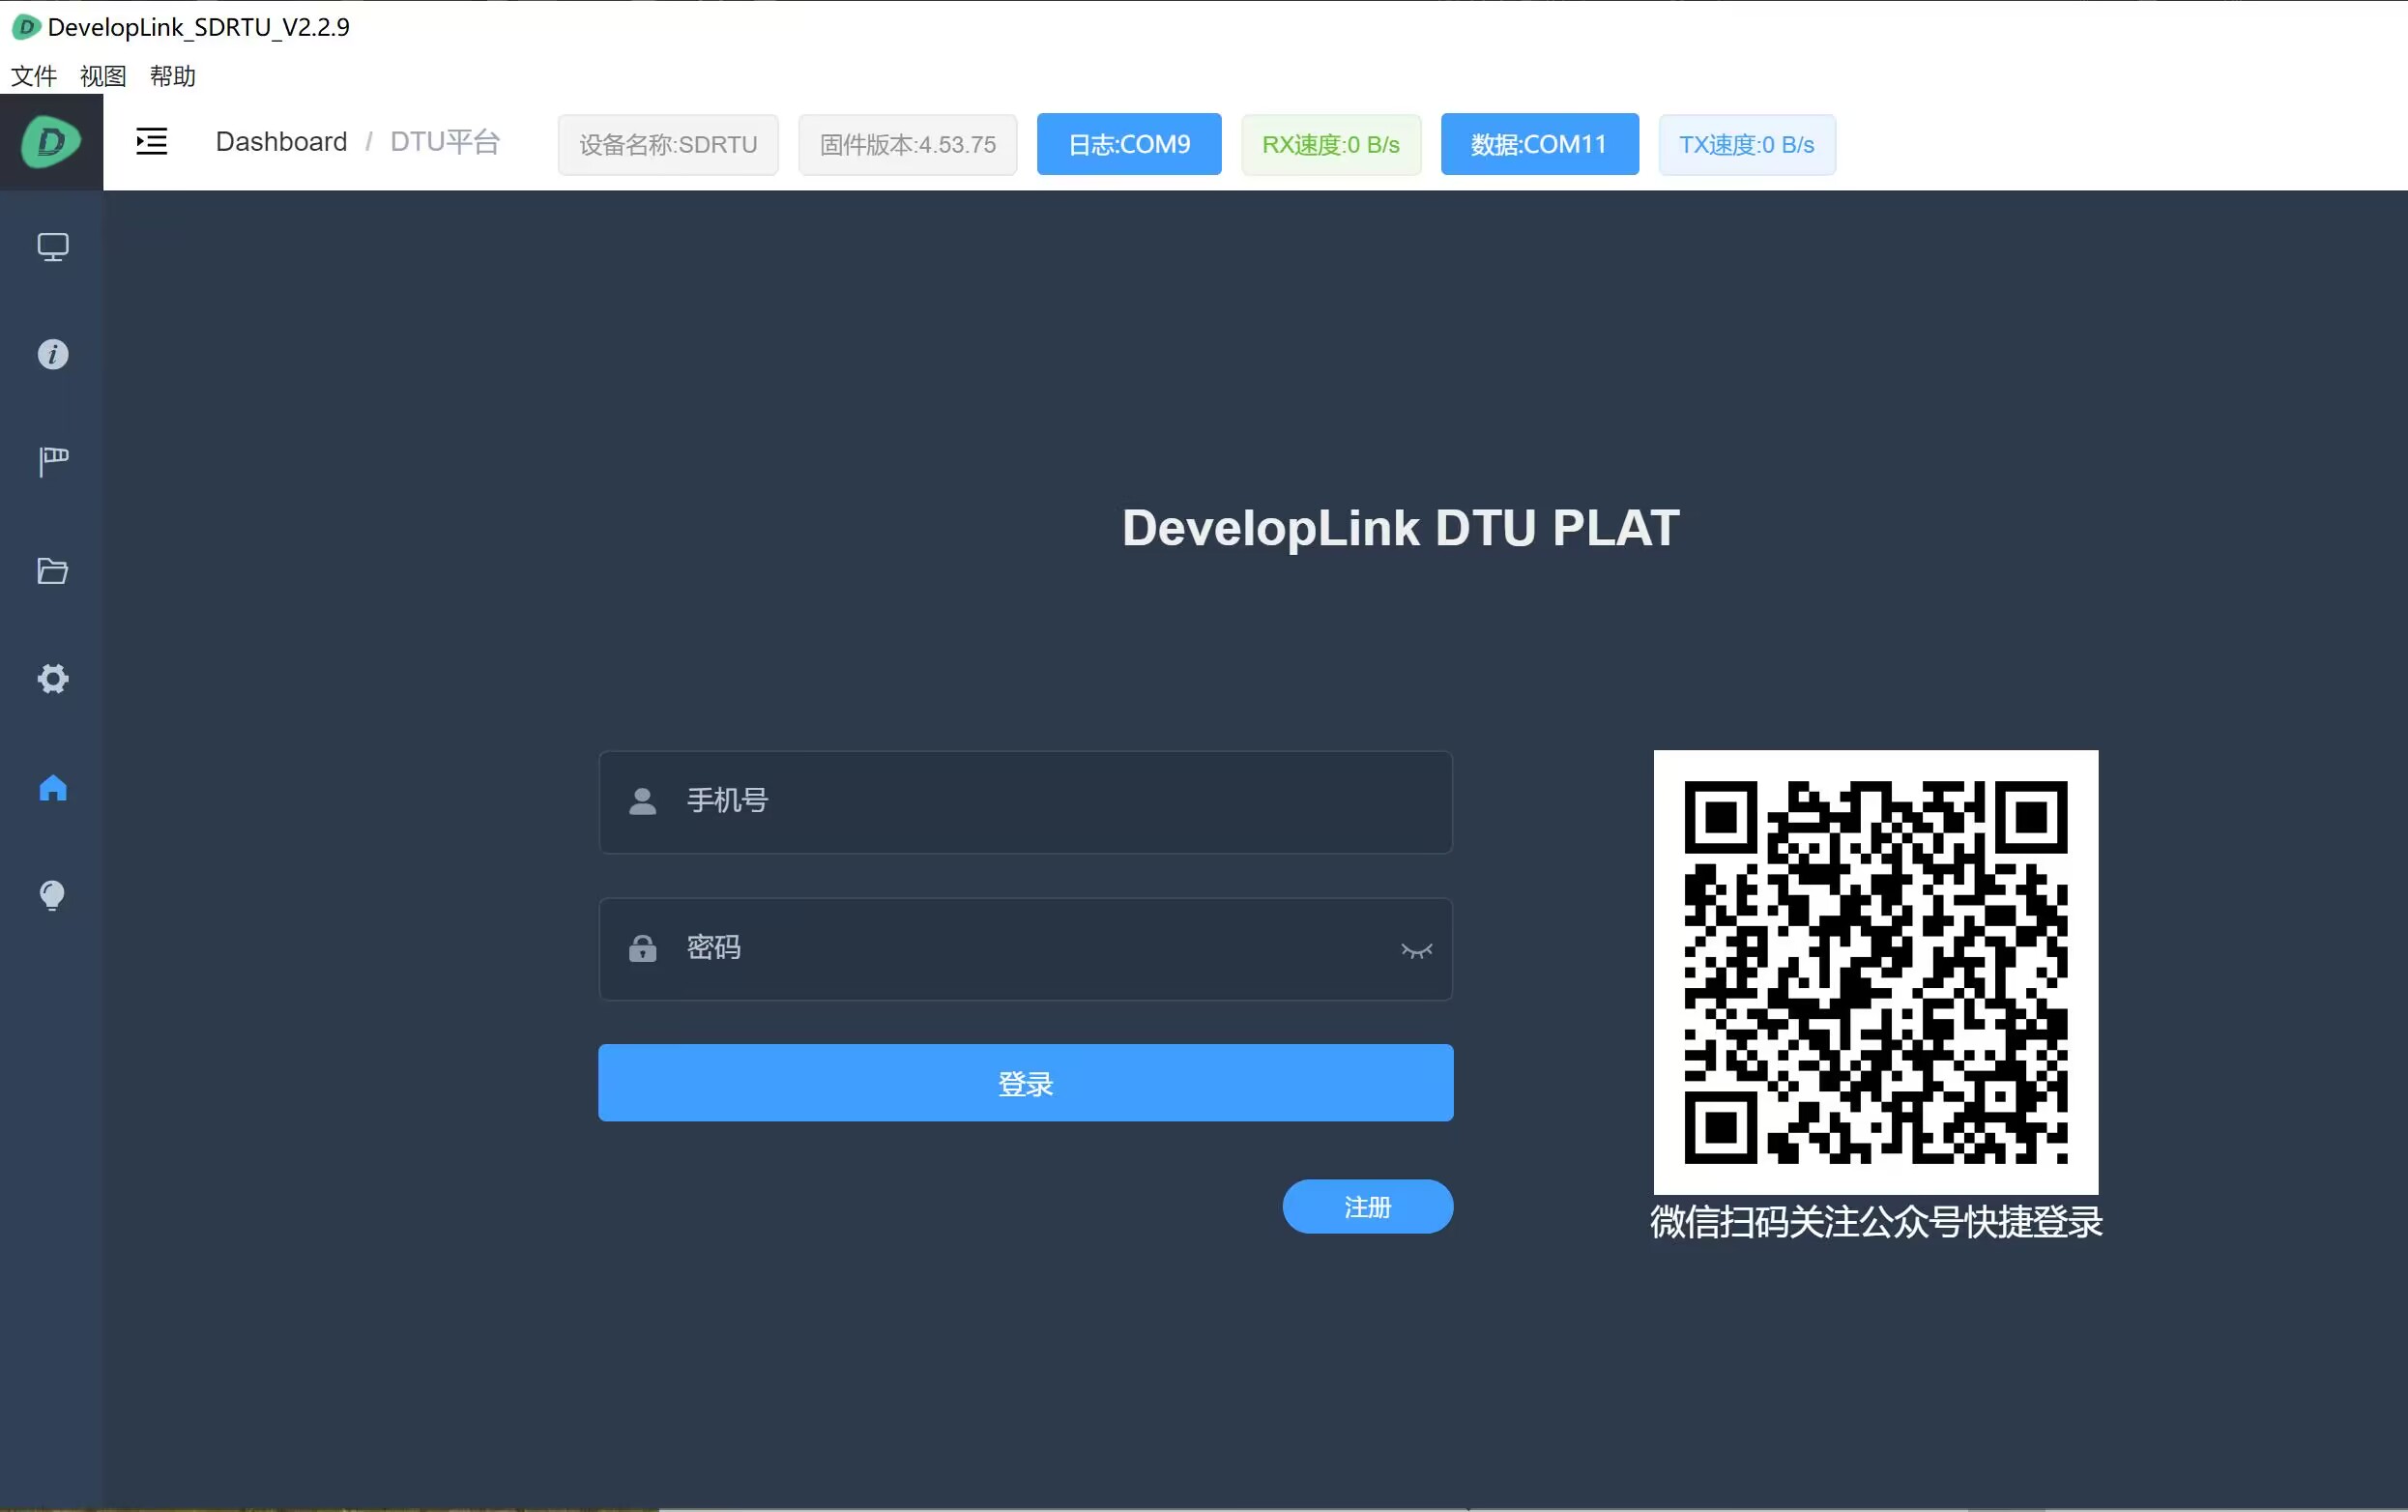2408x1512 pixels.
Task: Click the 日志:COM9 button
Action: click(1129, 145)
